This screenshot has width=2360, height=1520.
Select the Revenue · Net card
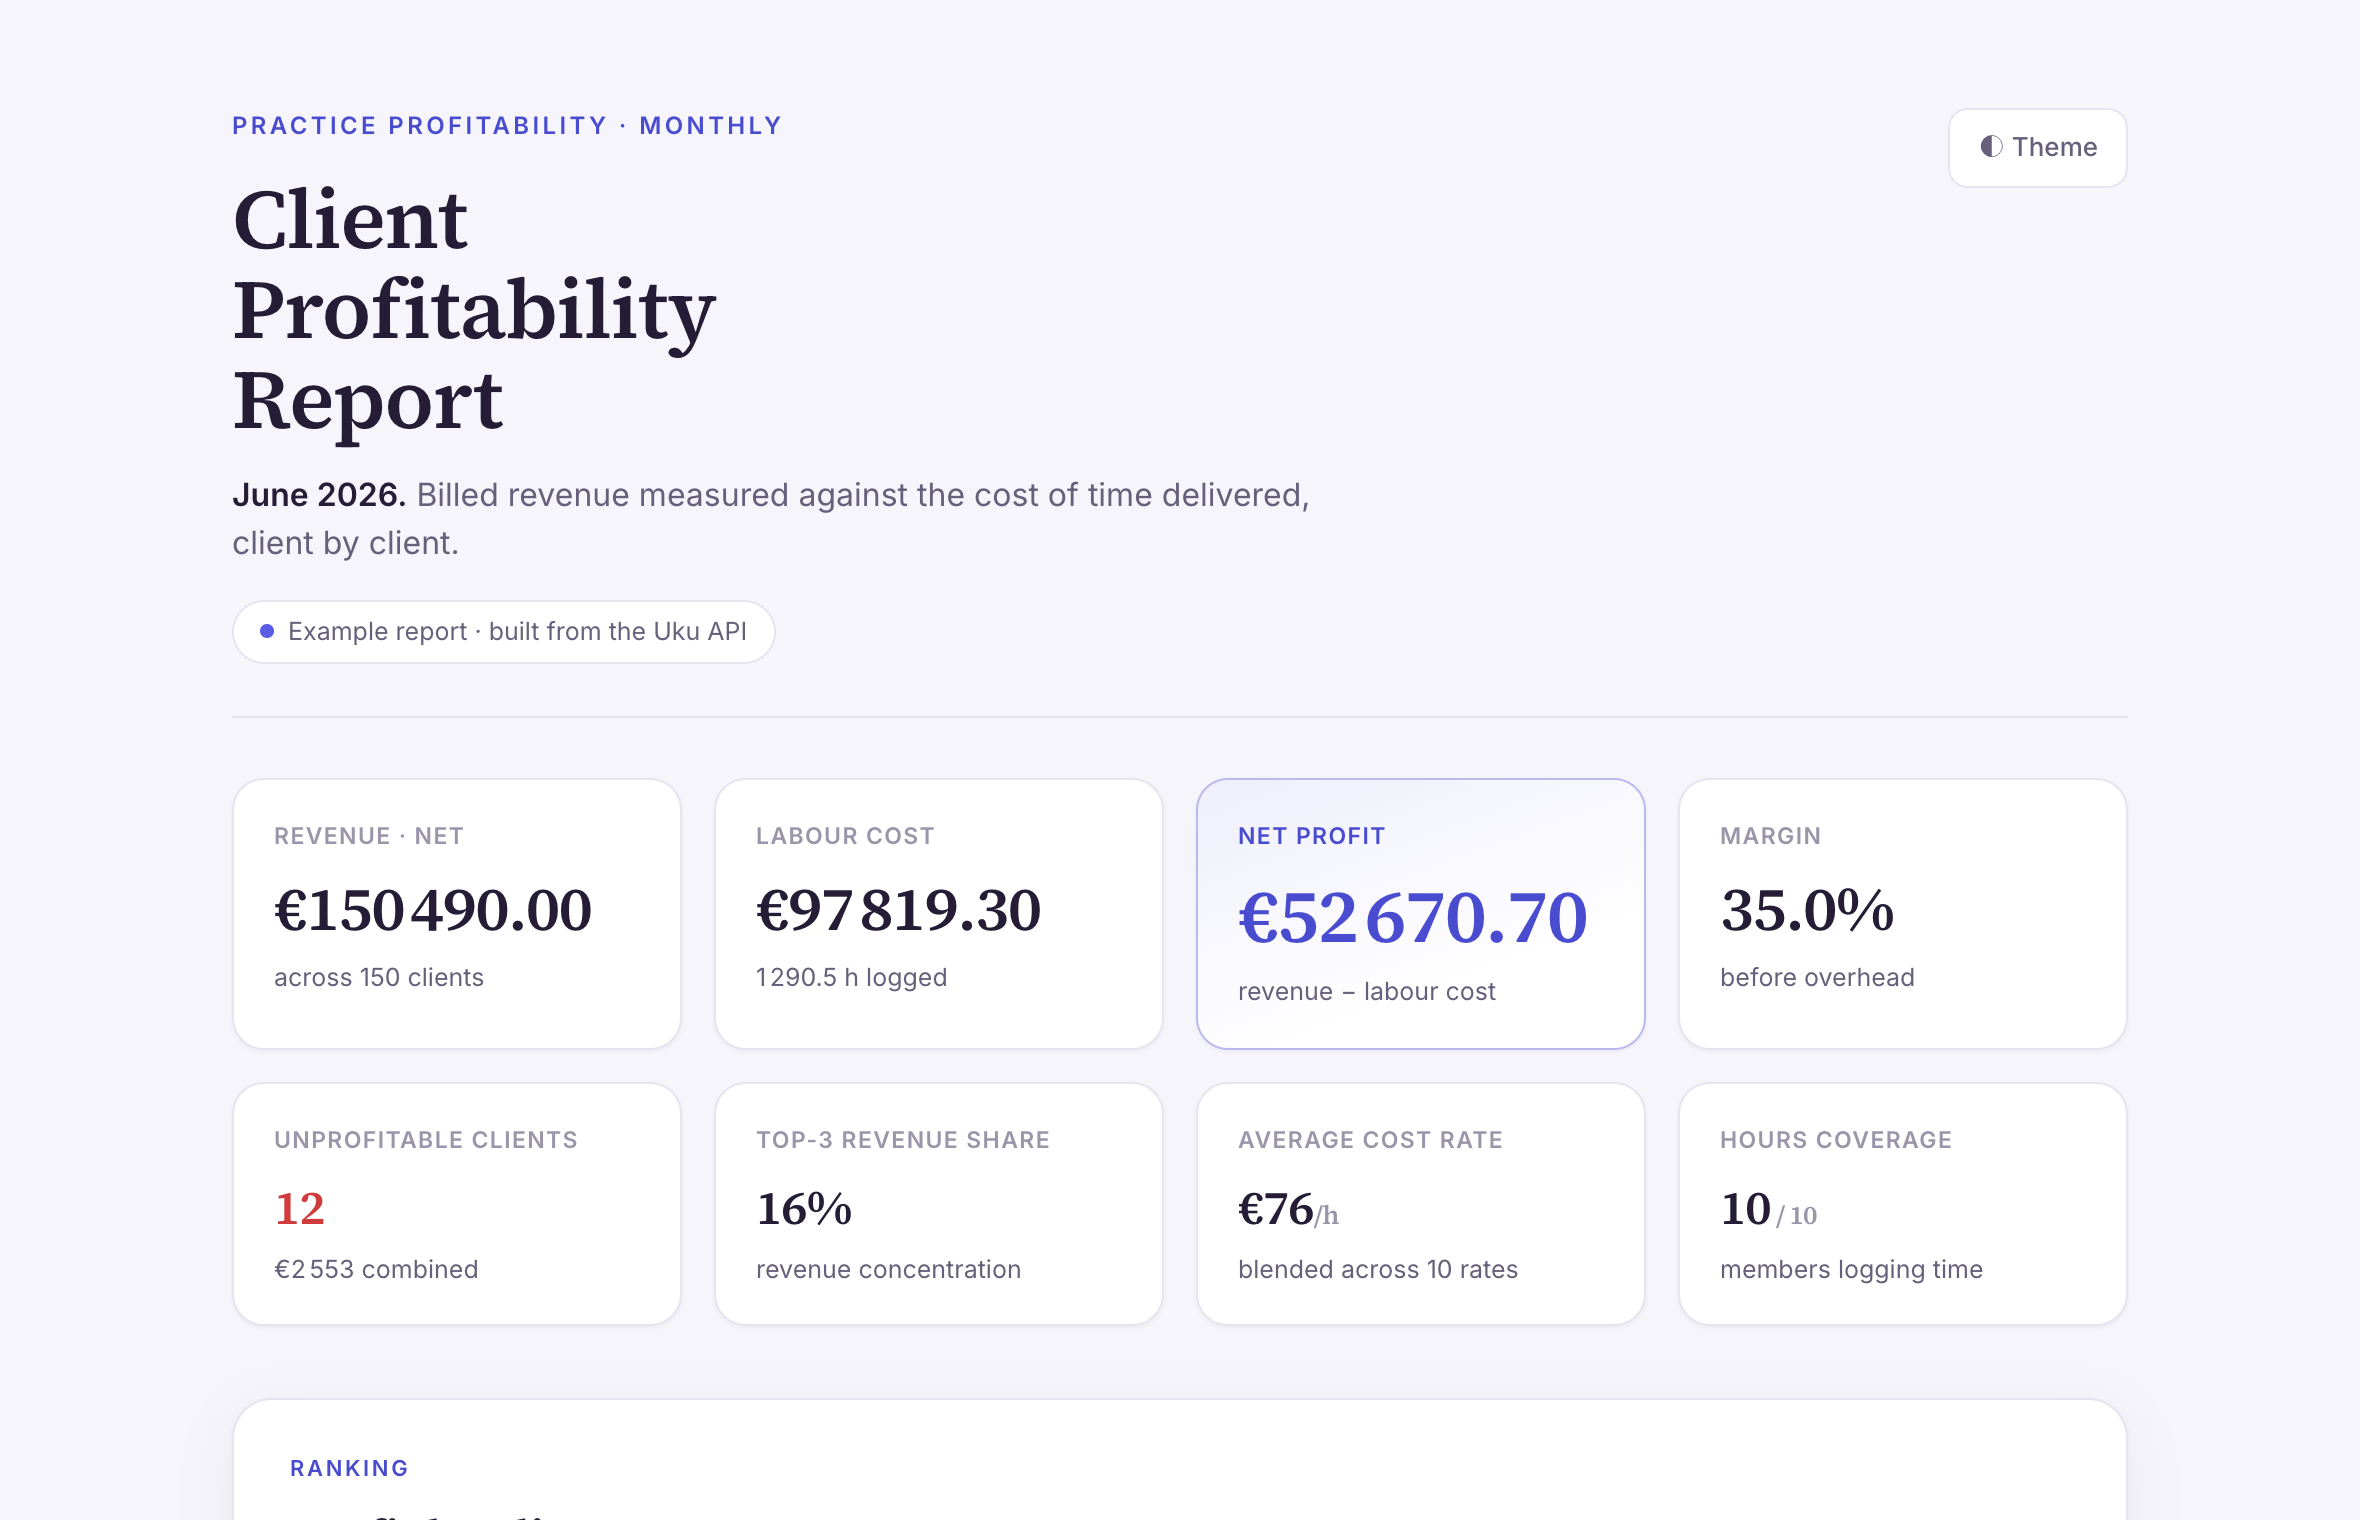coord(457,914)
